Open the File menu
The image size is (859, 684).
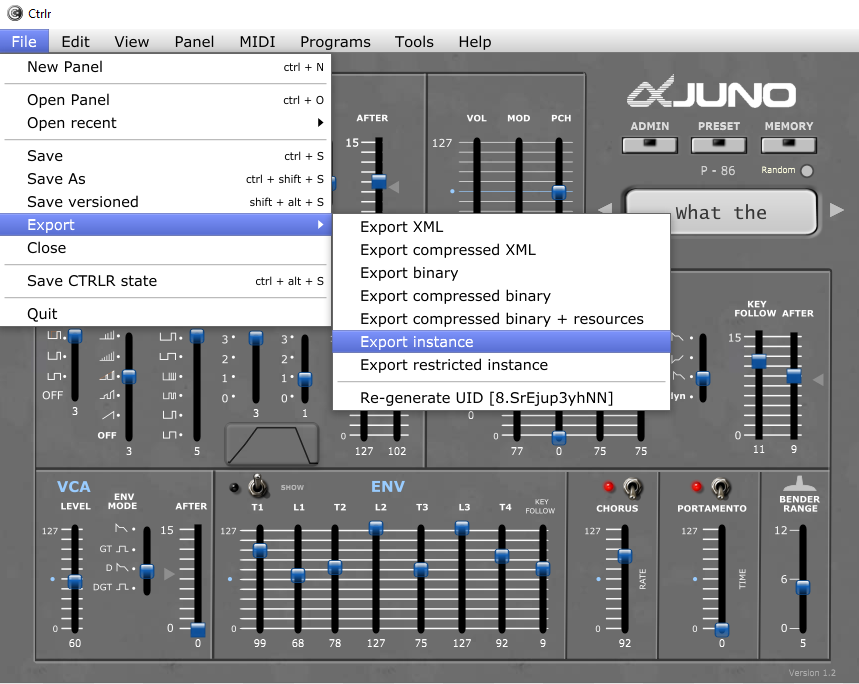[24, 42]
